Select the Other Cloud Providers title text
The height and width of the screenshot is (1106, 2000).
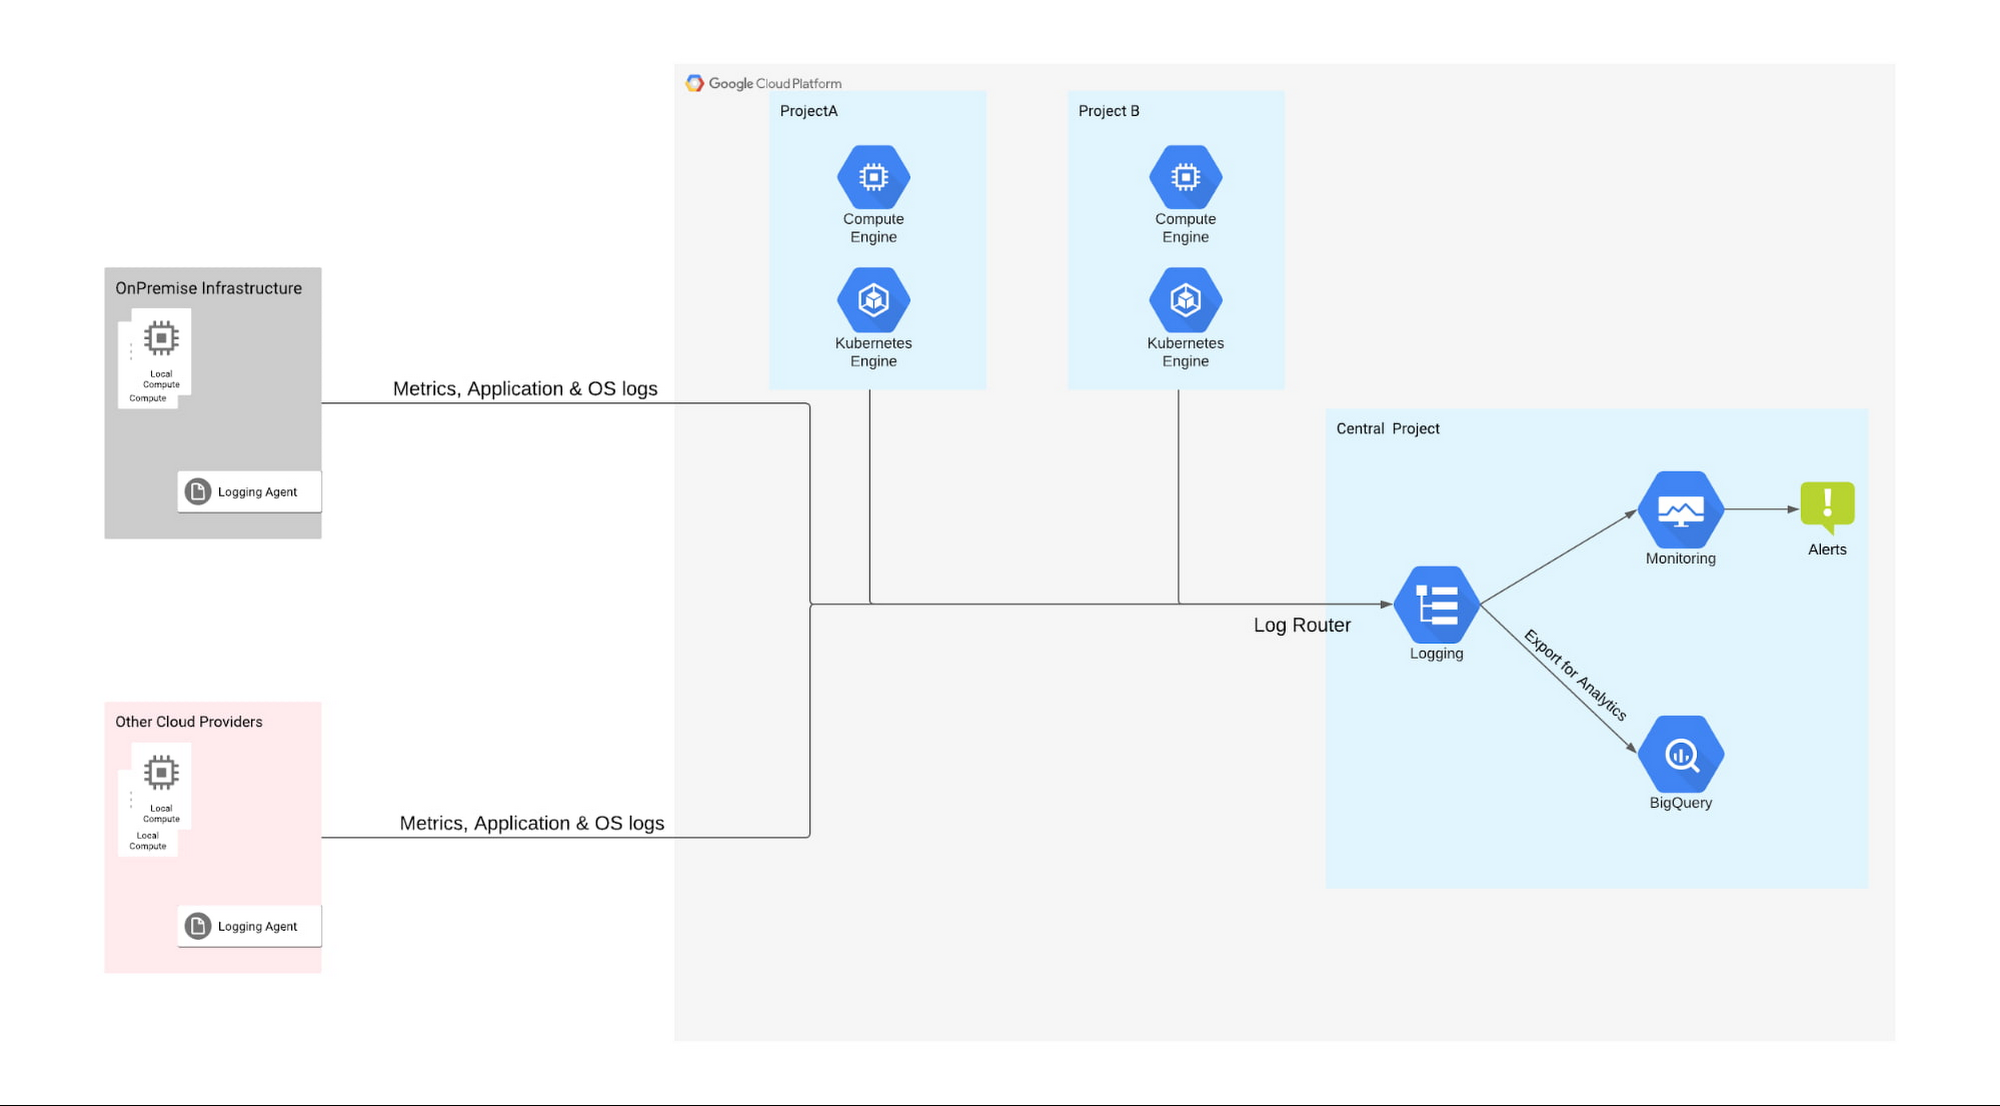click(x=189, y=722)
